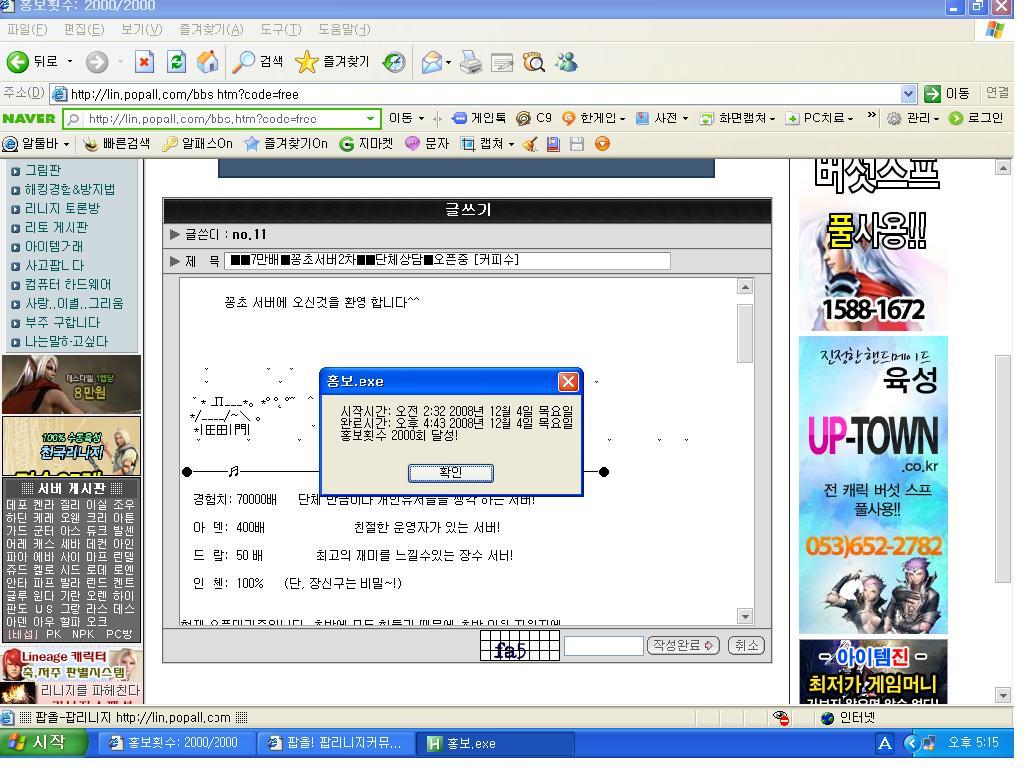Open the 리니지 토론방 sidebar link
The image size is (1024, 768).
tap(62, 208)
